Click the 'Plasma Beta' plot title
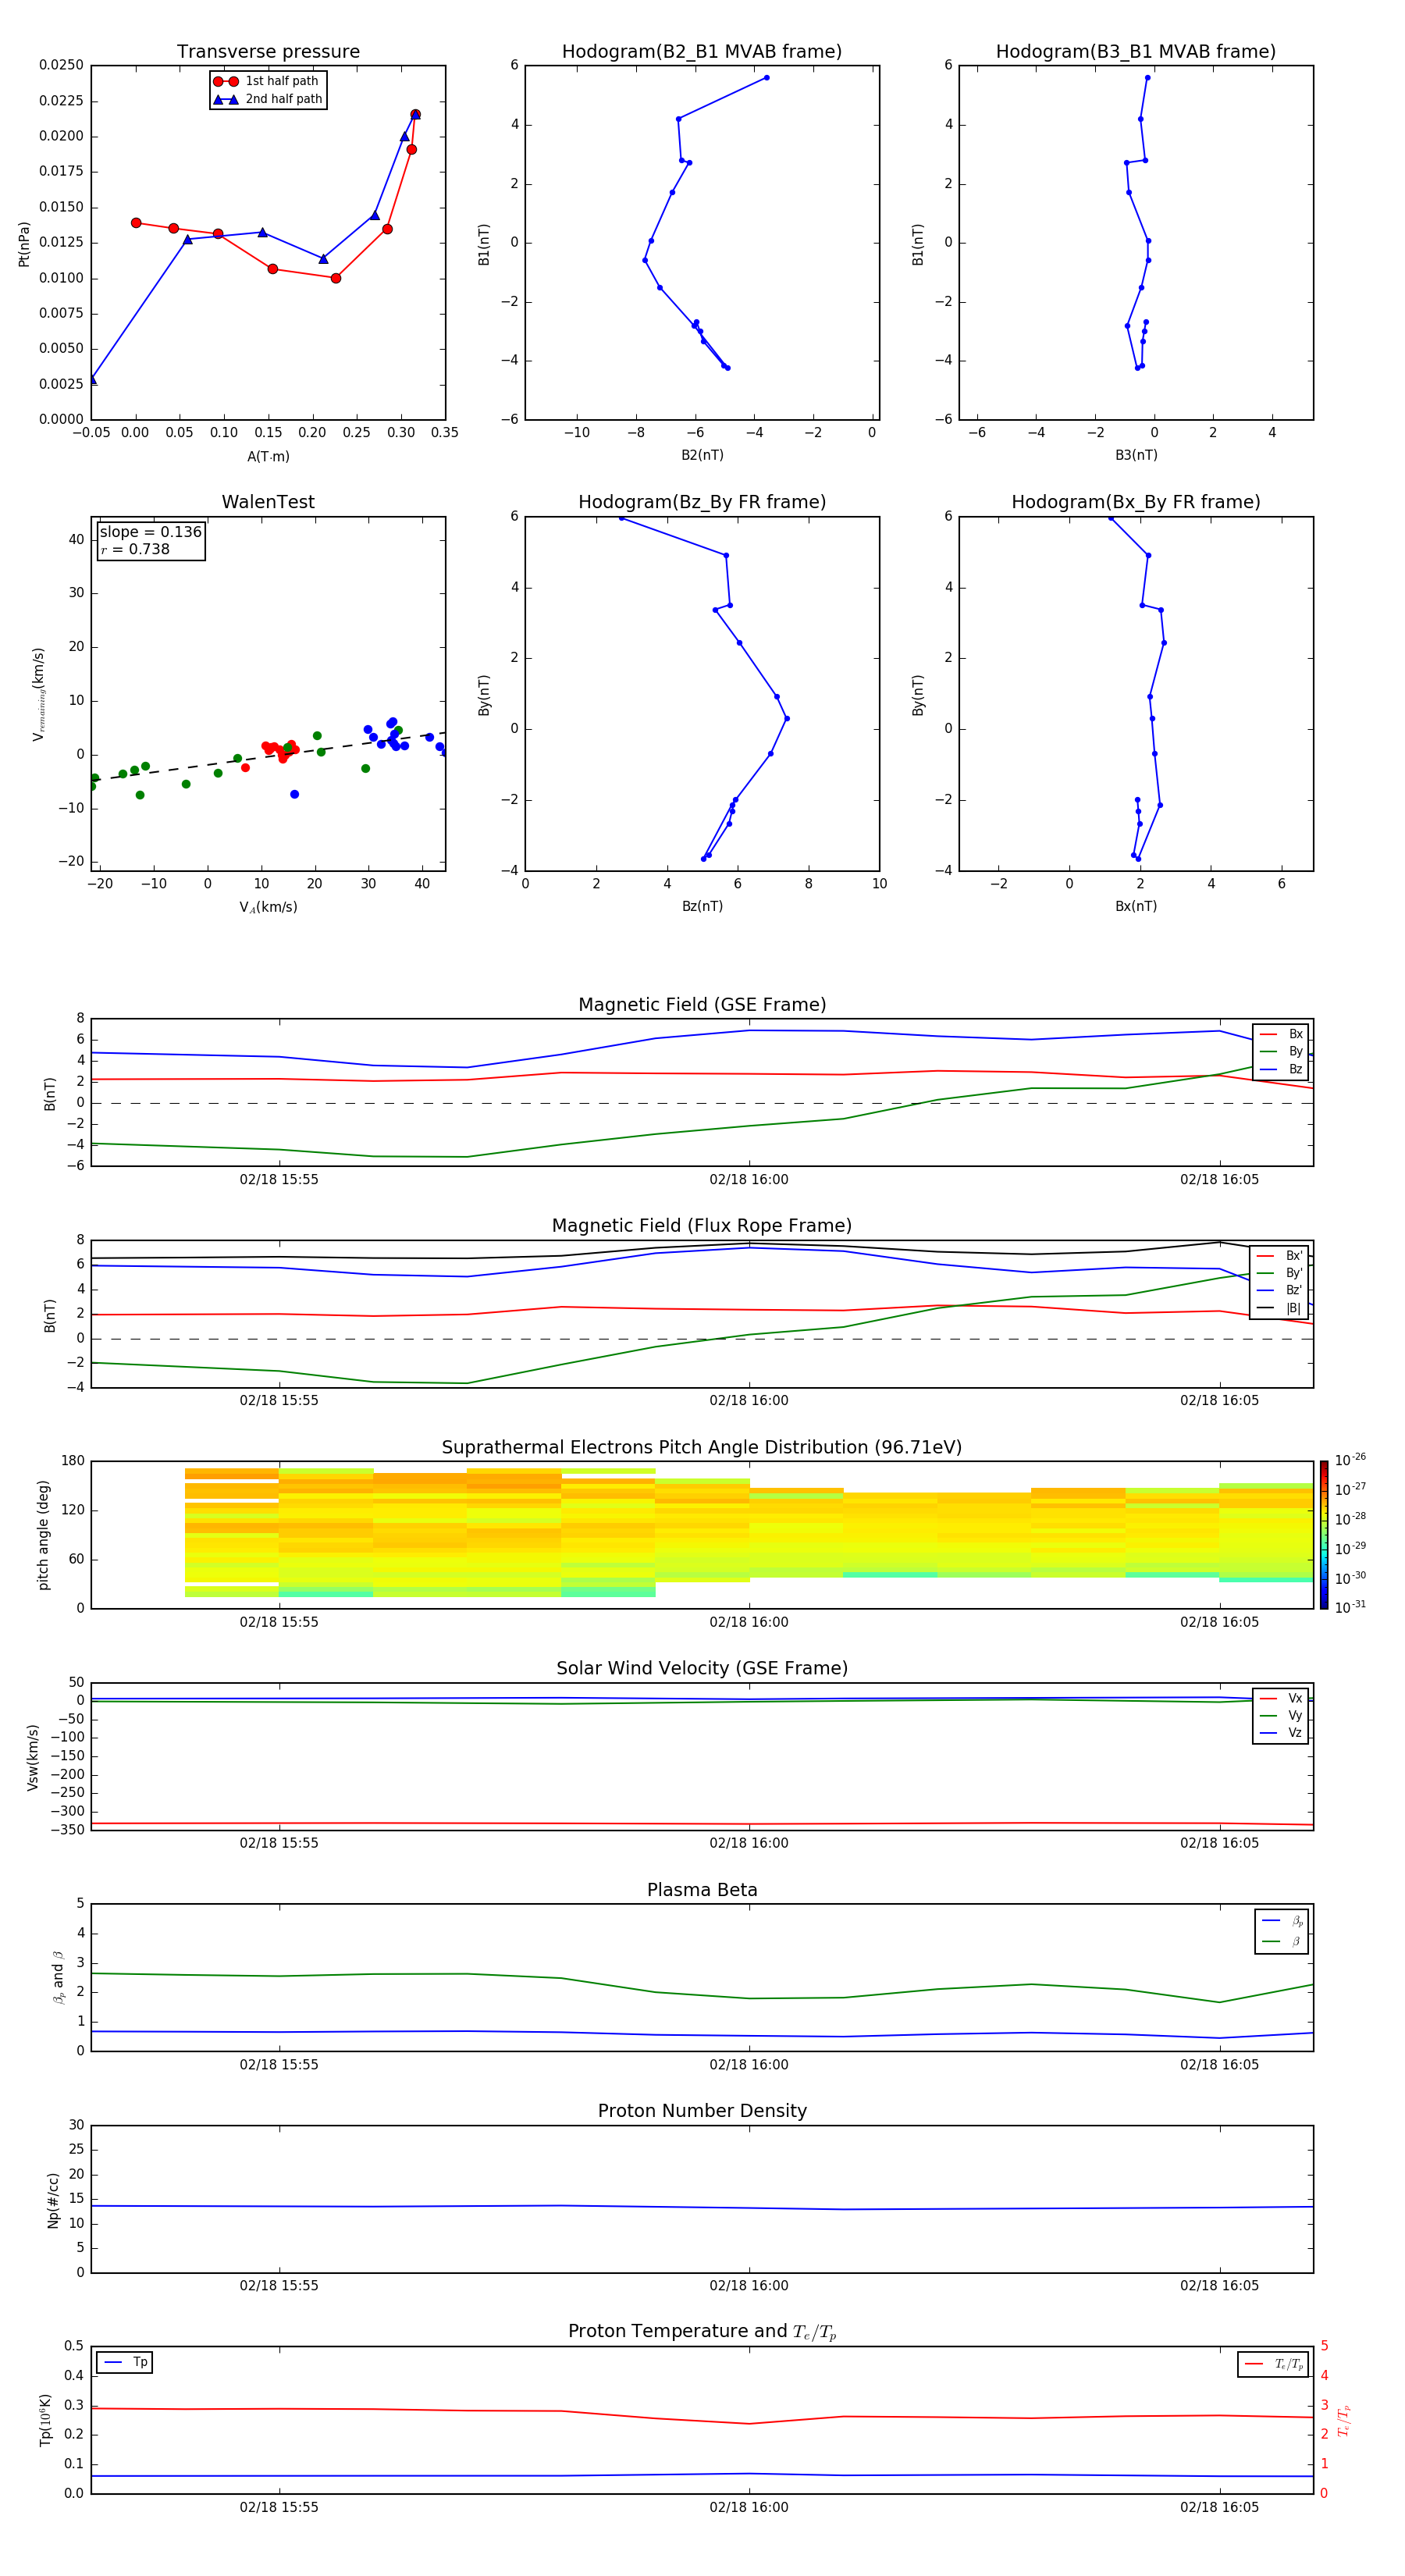Screen dimensions: 1405x2576 click(x=702, y=1890)
